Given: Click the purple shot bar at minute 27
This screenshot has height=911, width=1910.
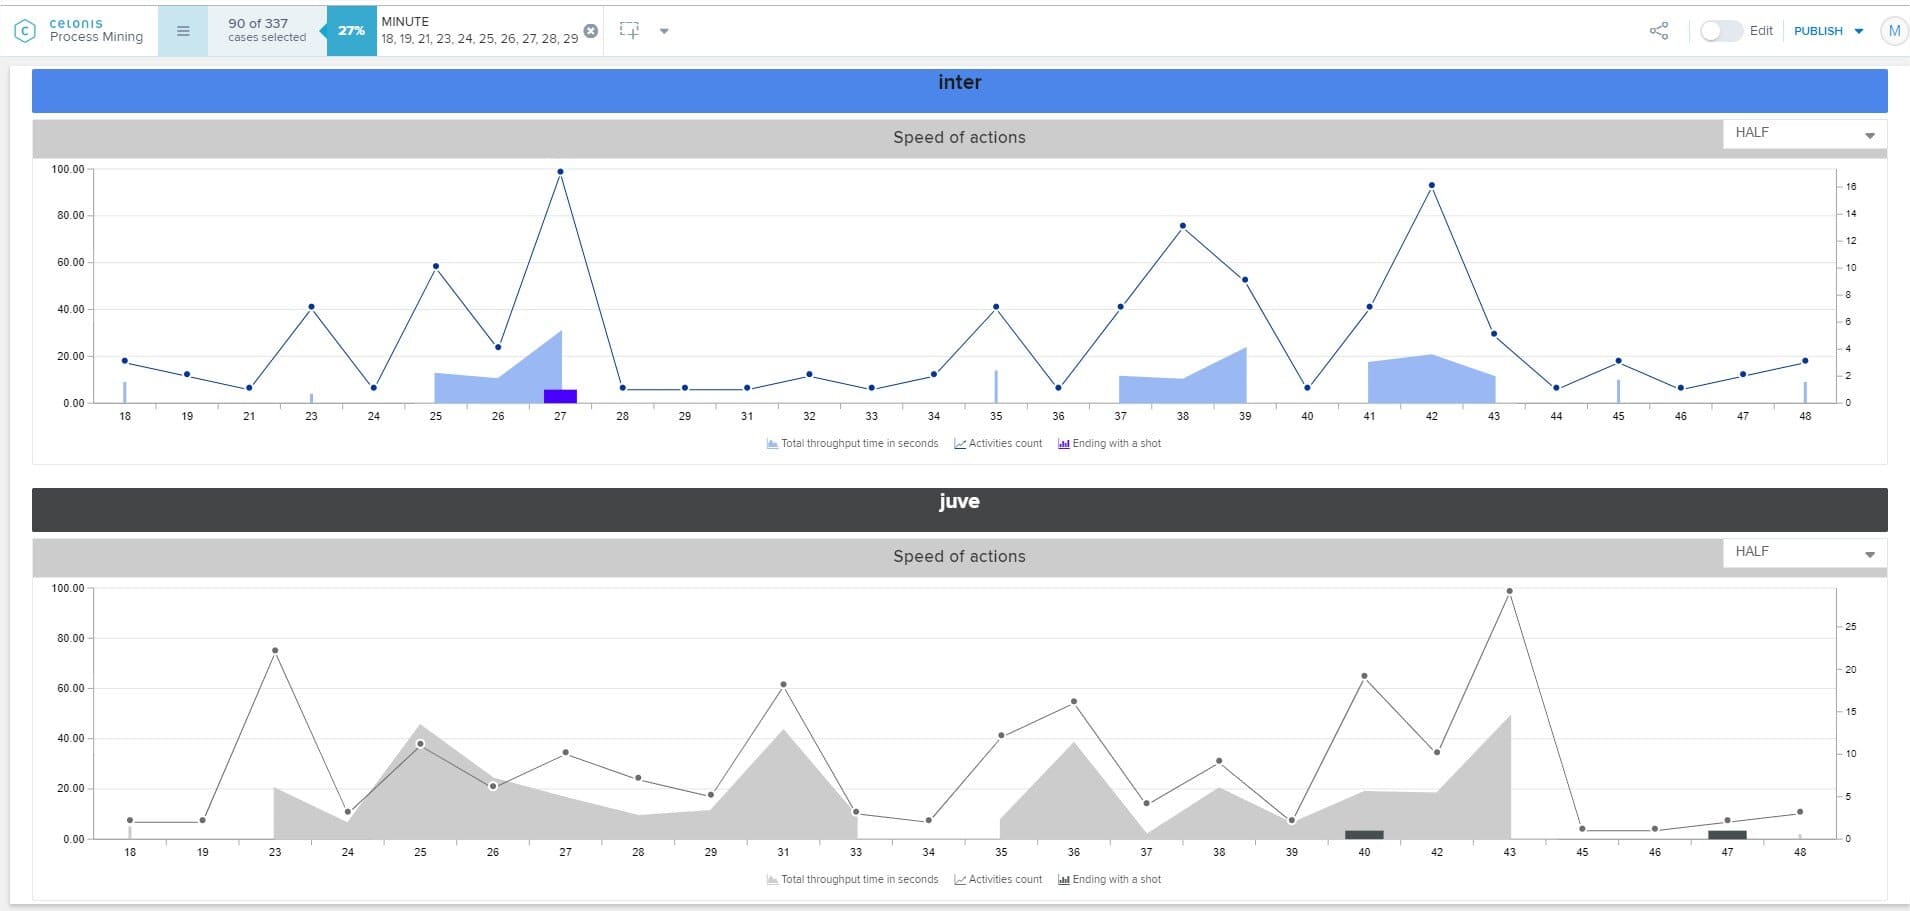Looking at the screenshot, I should tap(560, 396).
